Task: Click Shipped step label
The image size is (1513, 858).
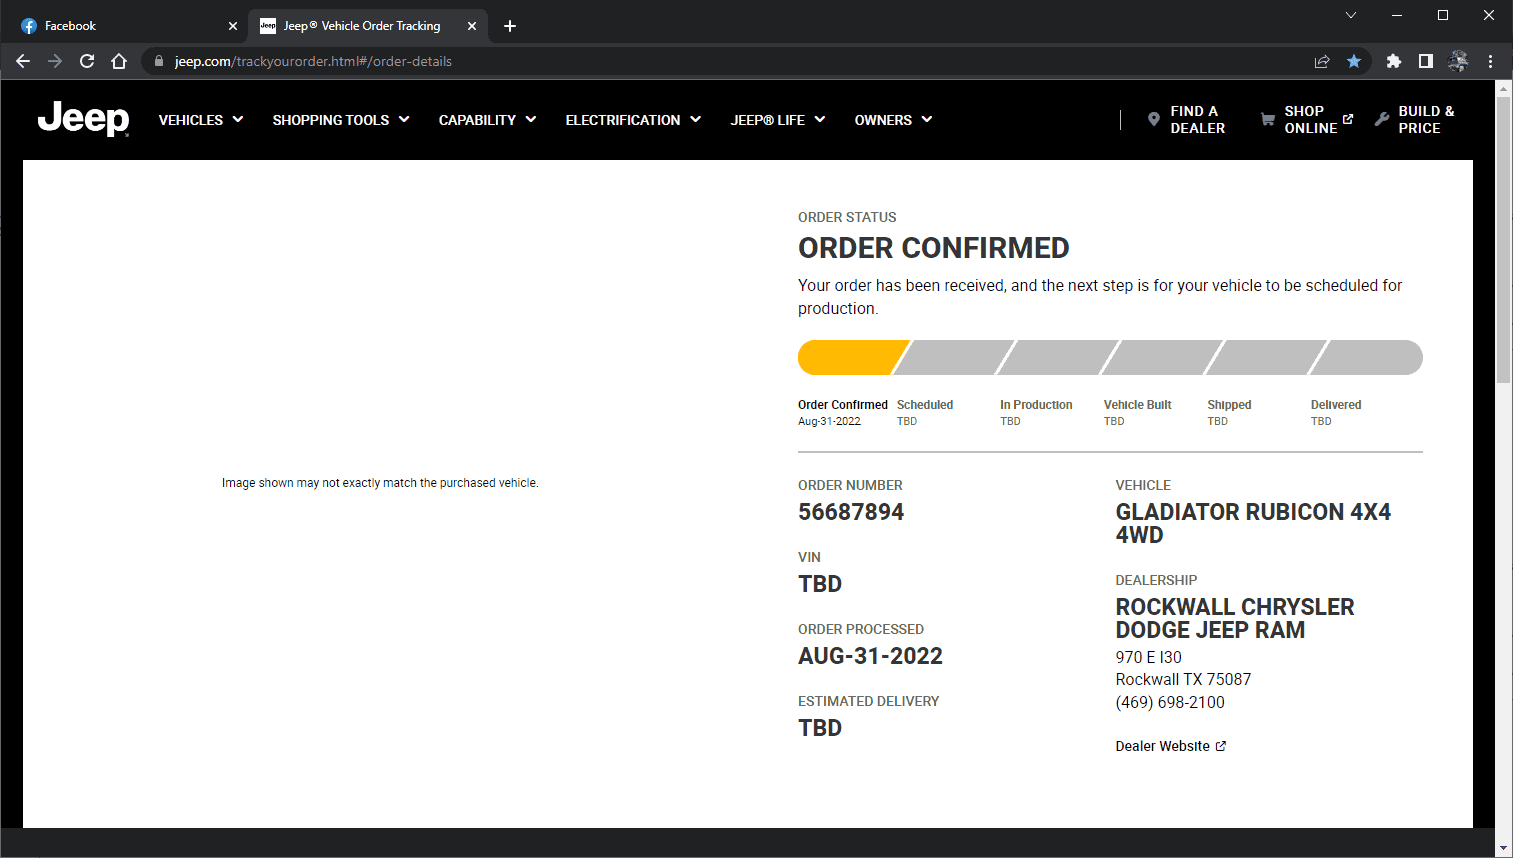Action: pyautogui.click(x=1229, y=405)
